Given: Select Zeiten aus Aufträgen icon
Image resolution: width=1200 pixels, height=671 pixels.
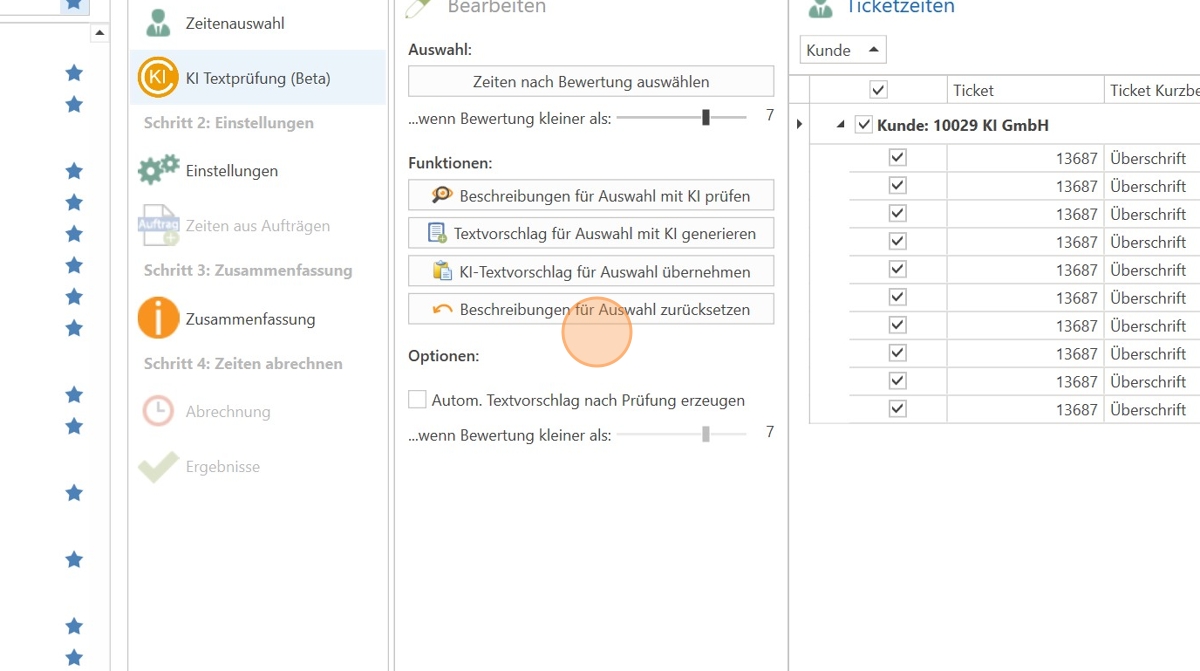Looking at the screenshot, I should pos(158,226).
